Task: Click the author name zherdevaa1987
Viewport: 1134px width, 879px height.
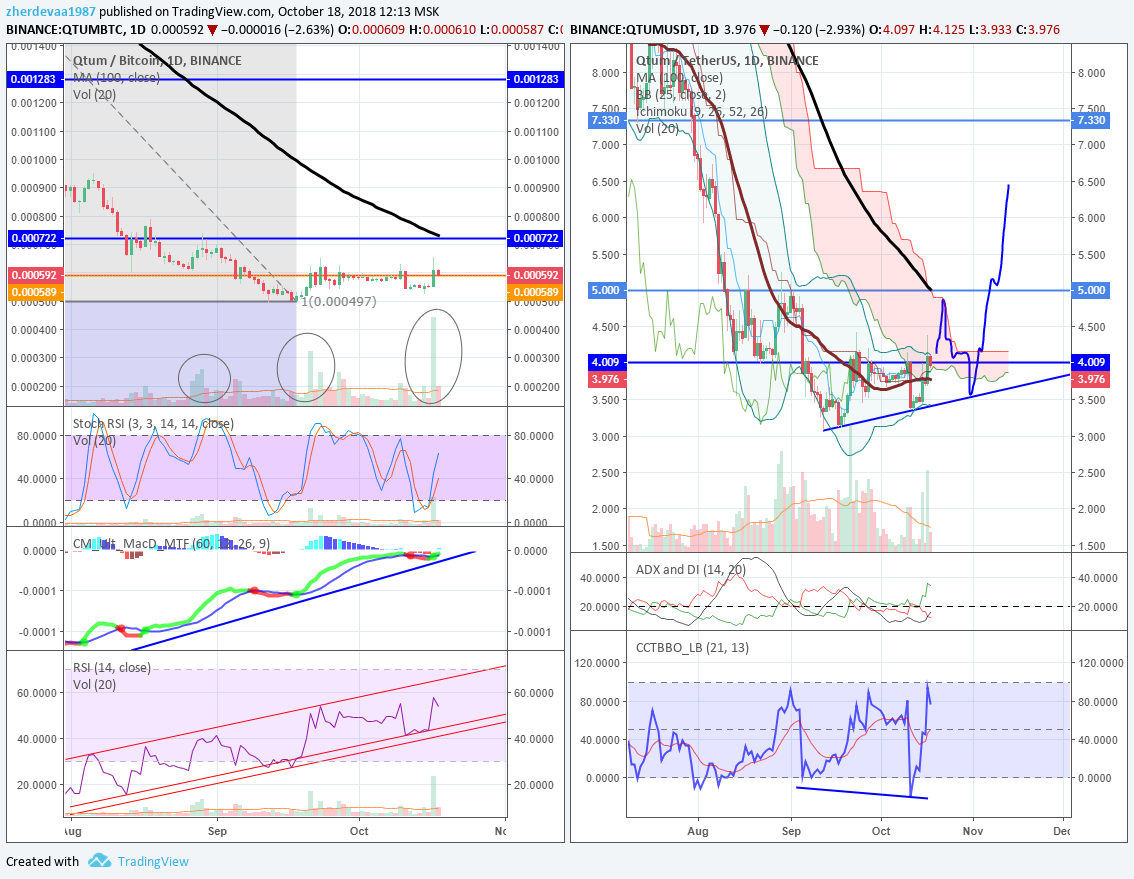Action: pos(51,12)
